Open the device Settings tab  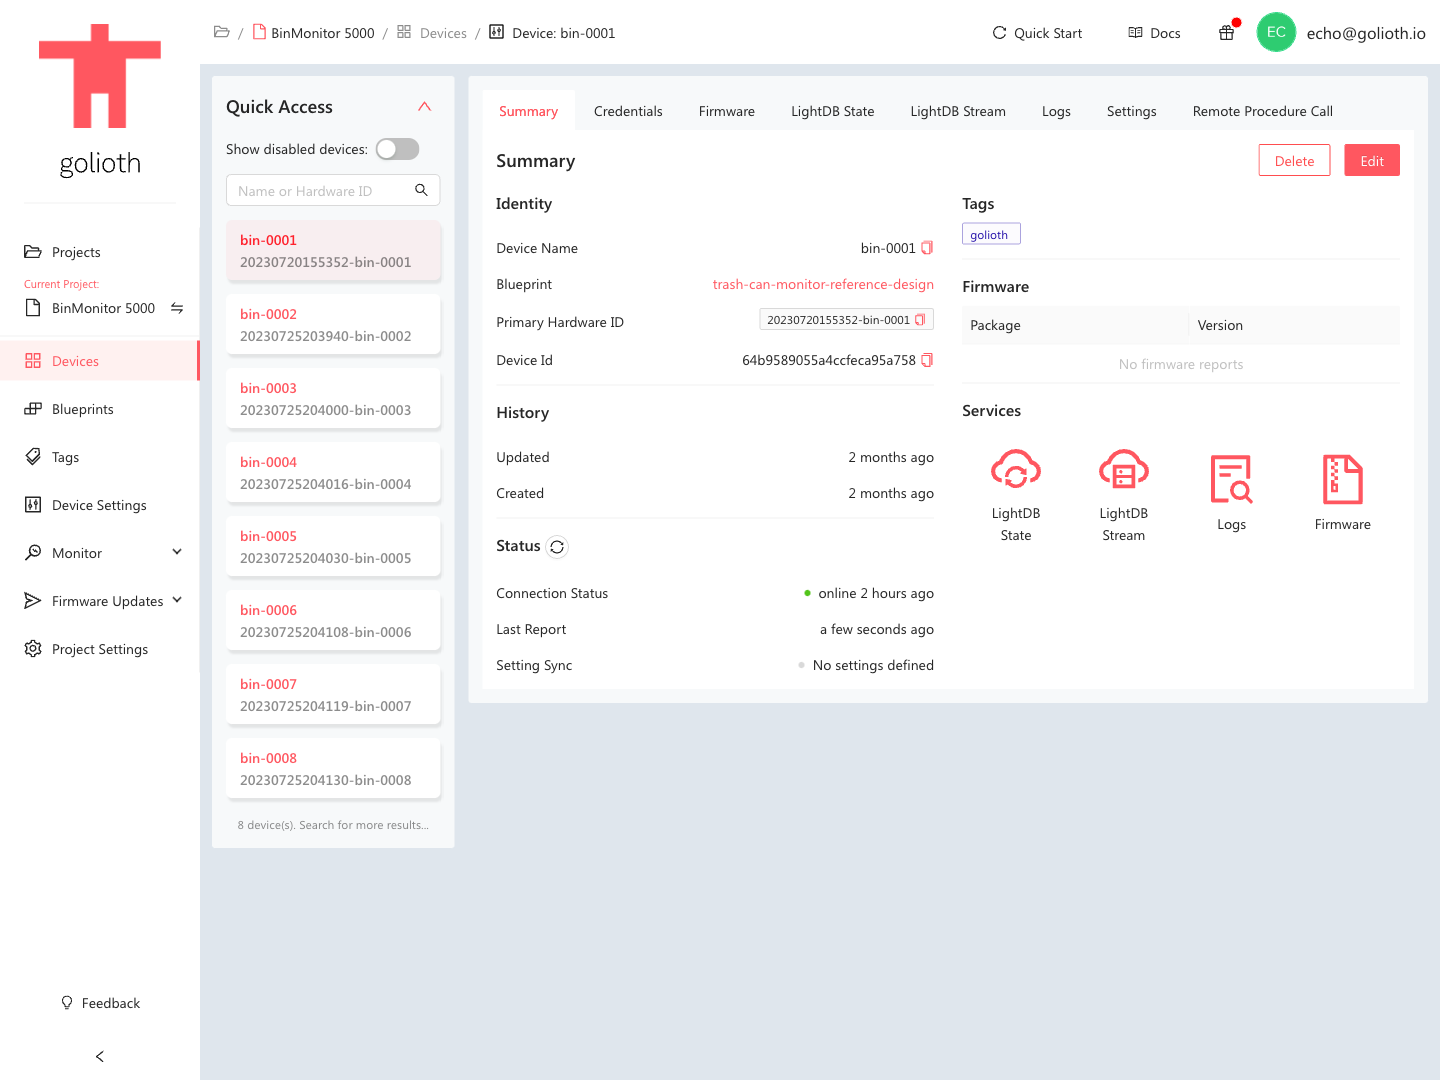(1131, 111)
